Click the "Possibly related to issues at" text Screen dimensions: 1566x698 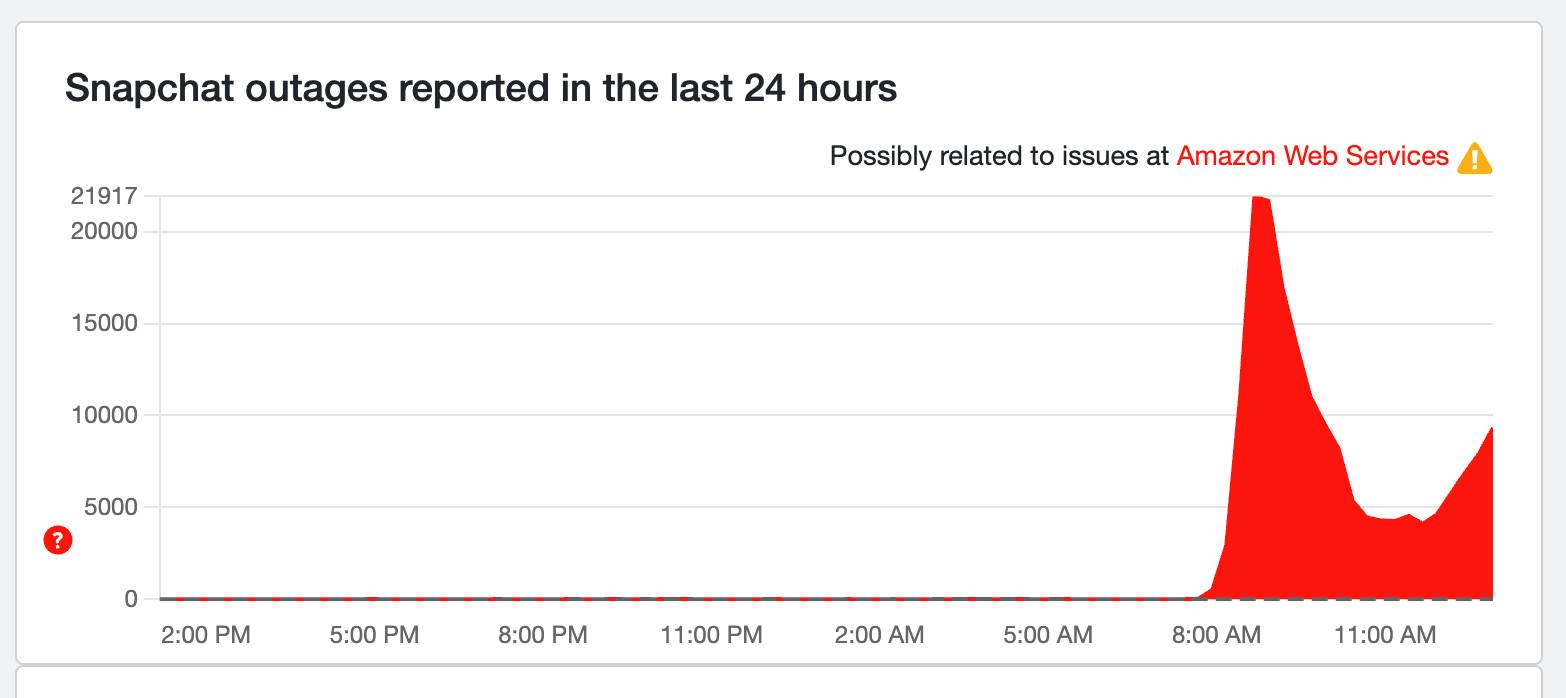999,156
